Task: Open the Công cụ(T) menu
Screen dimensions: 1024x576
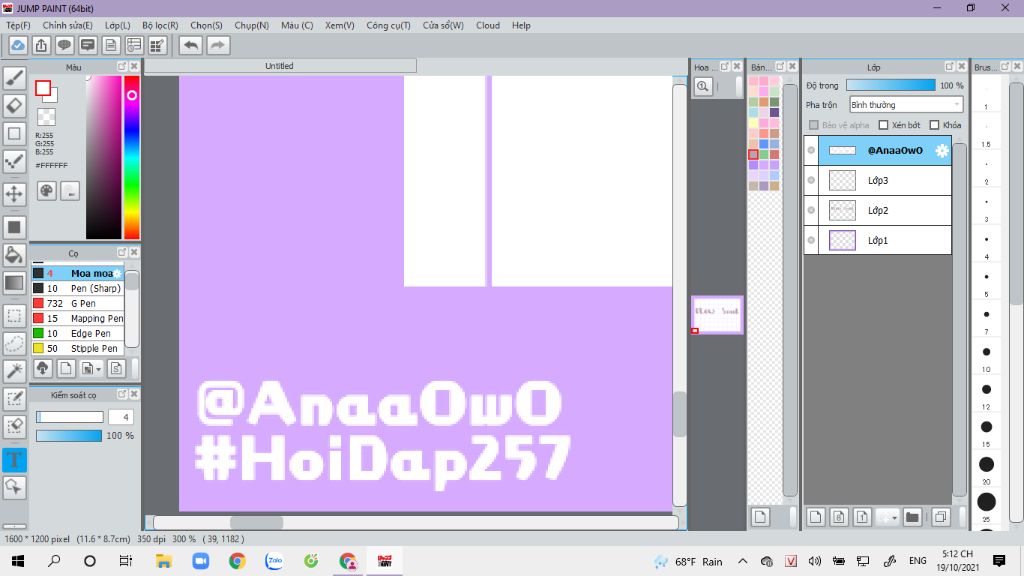Action: [388, 25]
